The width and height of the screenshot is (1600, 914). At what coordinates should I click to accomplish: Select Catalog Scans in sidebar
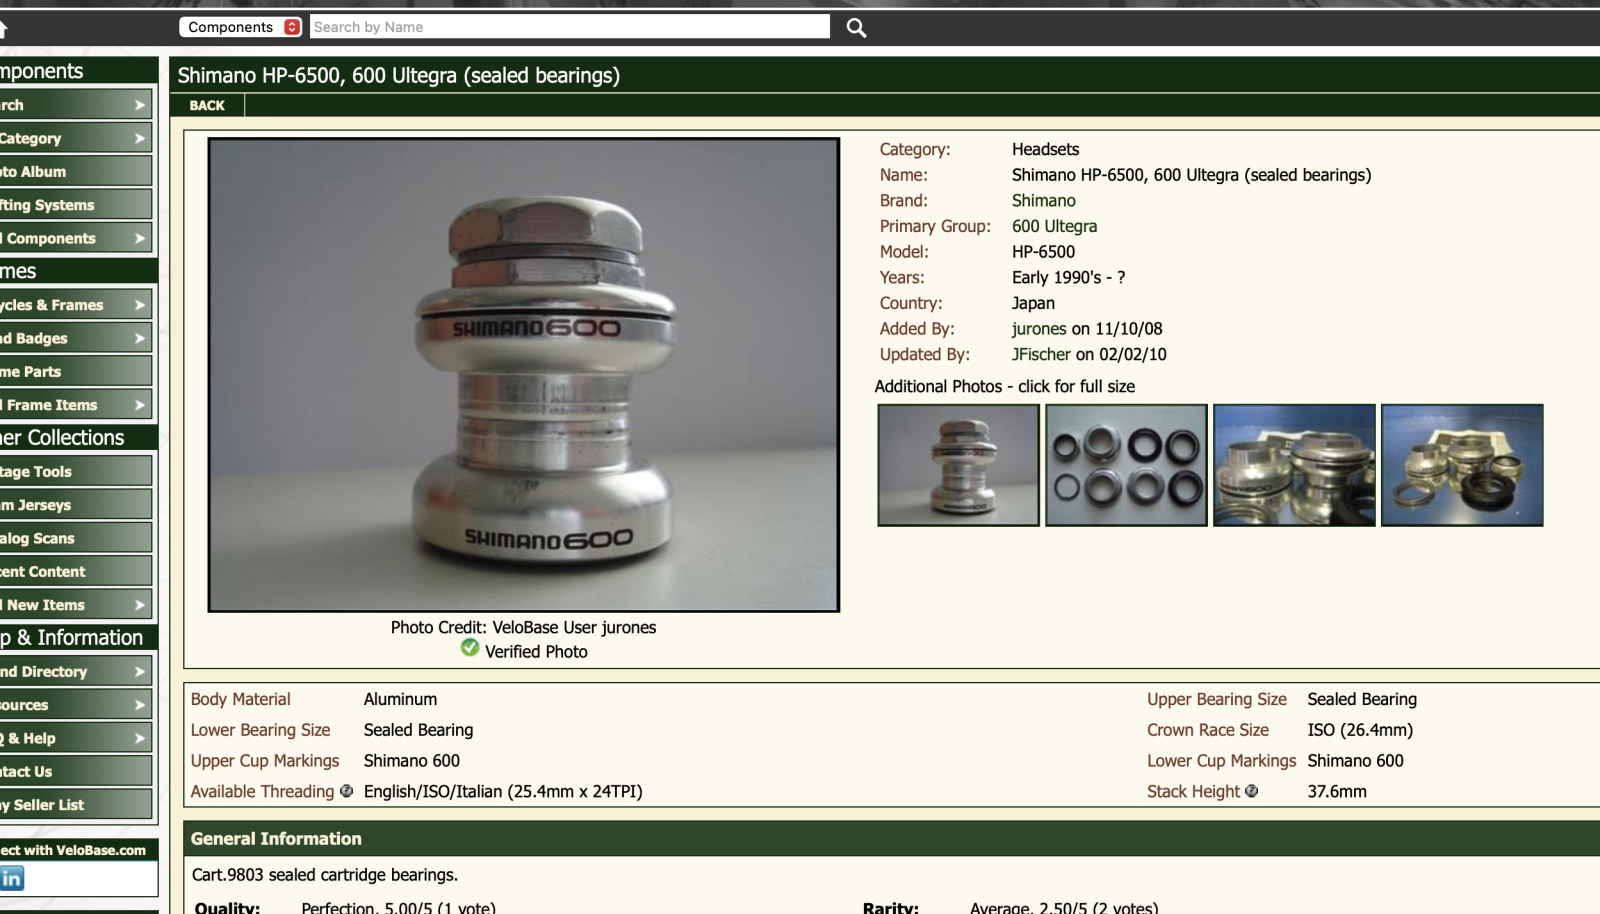[60, 538]
